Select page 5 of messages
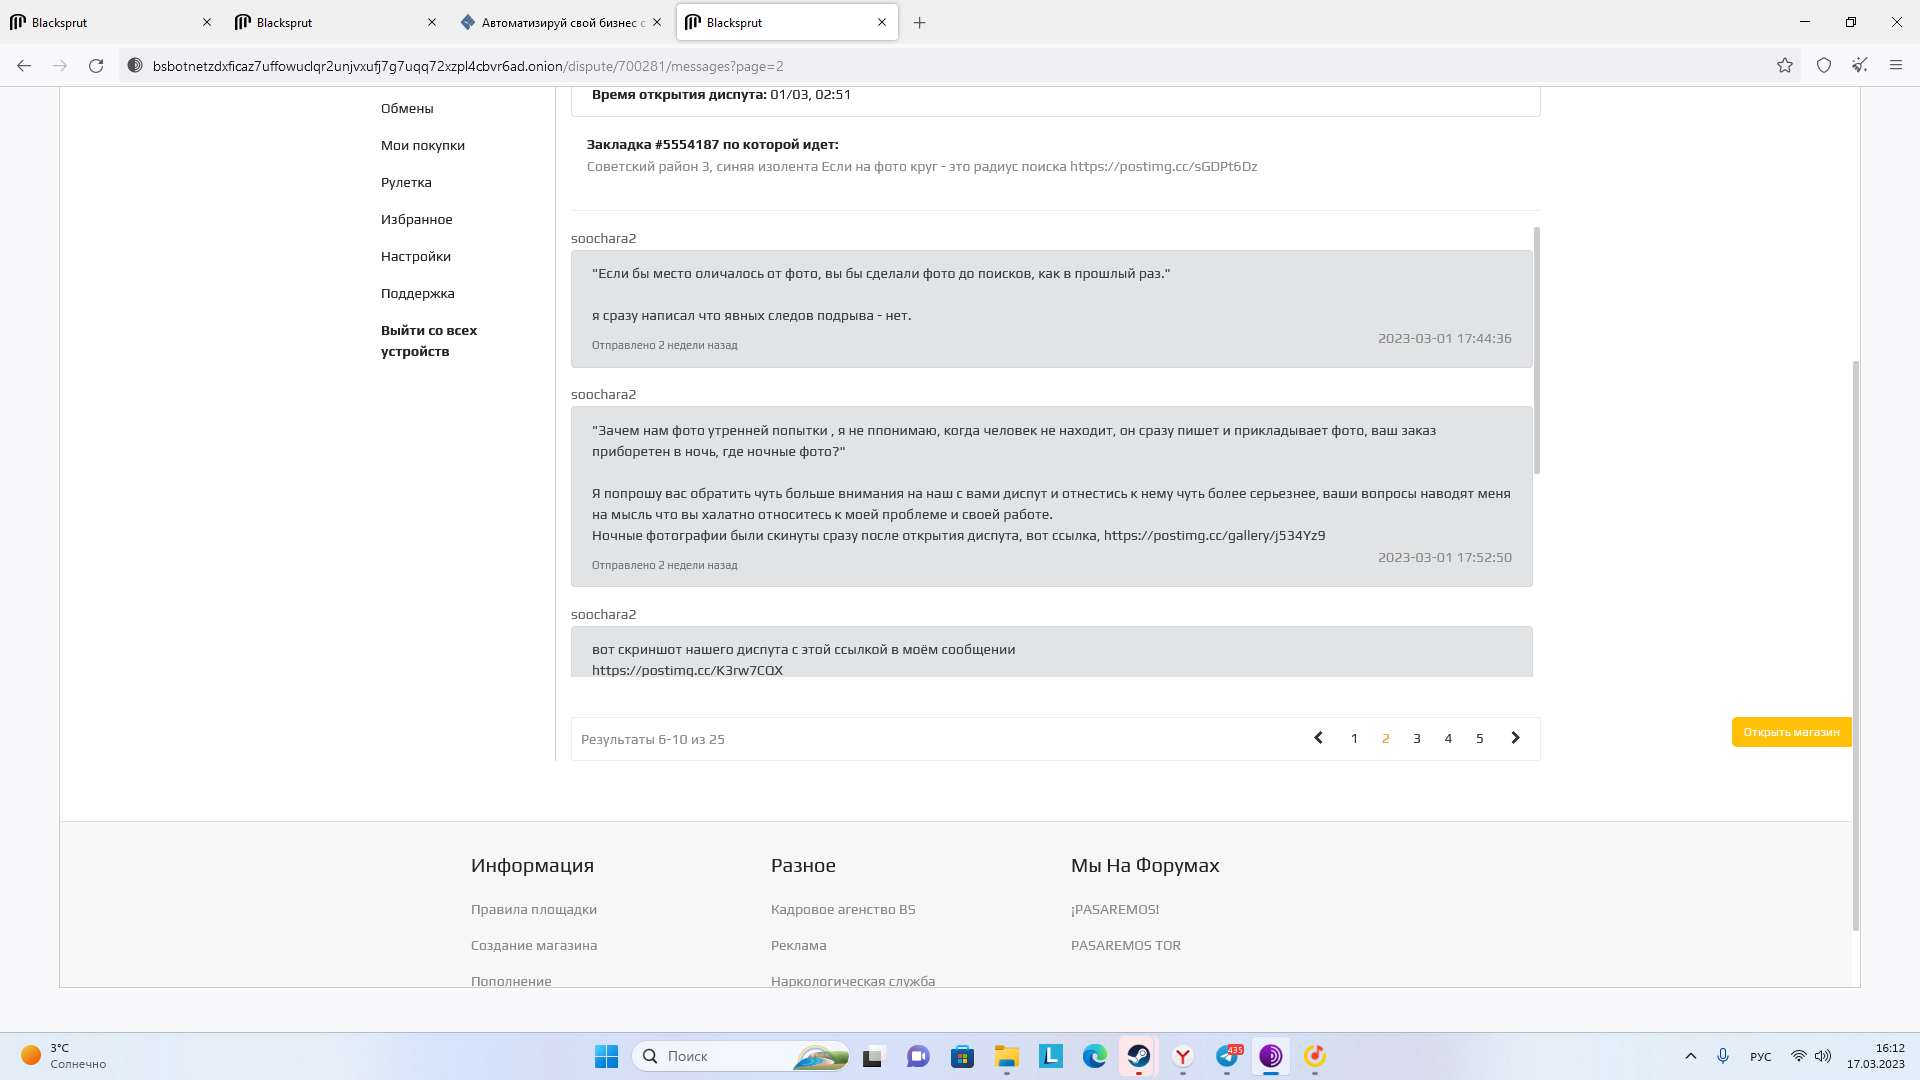Screen dimensions: 1920x1080 [1480, 738]
